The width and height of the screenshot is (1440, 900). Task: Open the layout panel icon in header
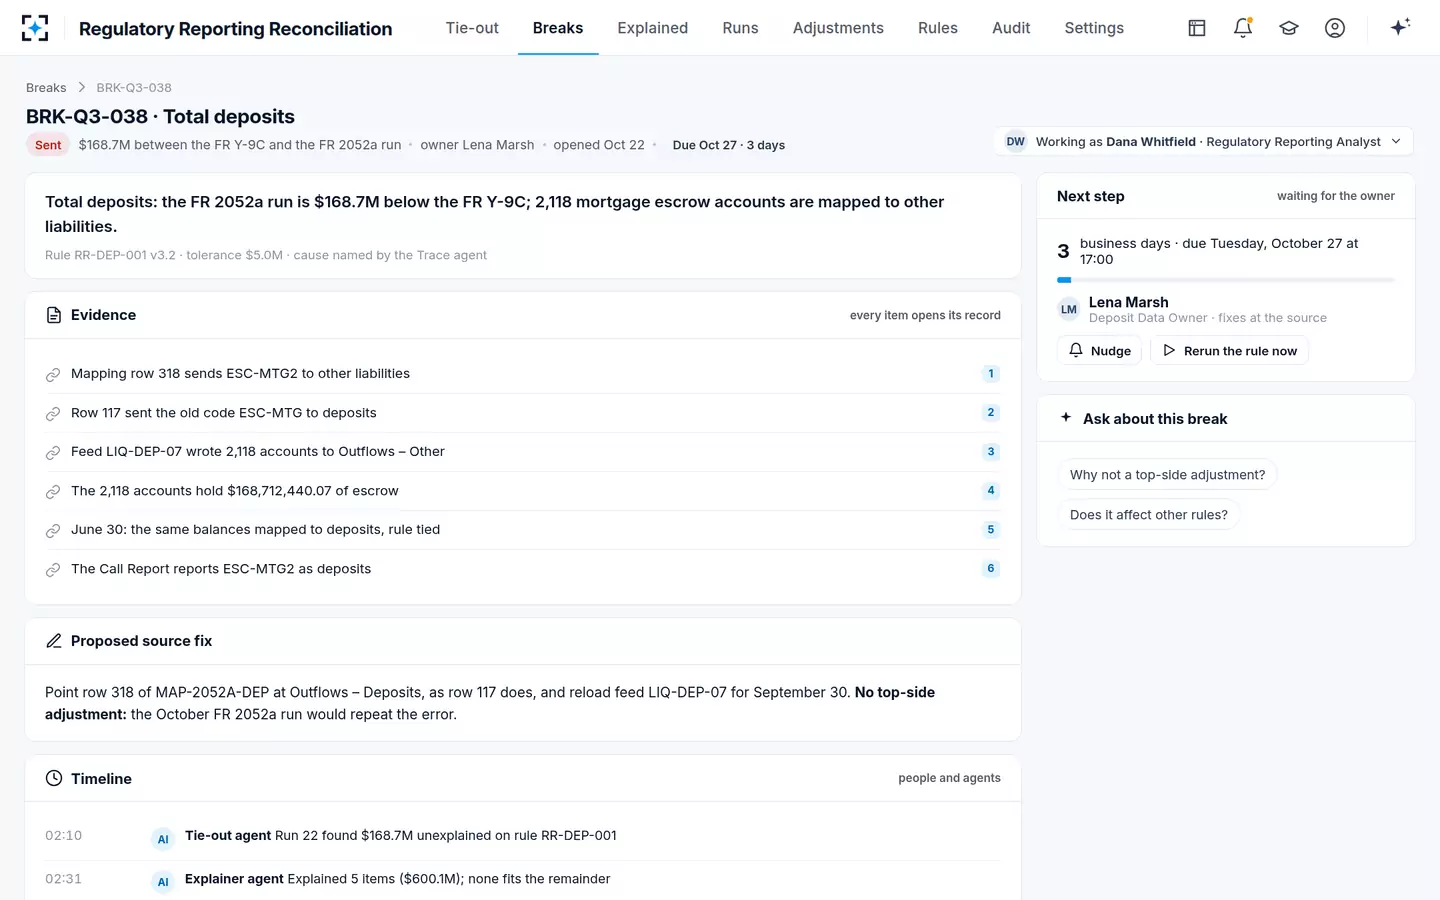click(1197, 28)
